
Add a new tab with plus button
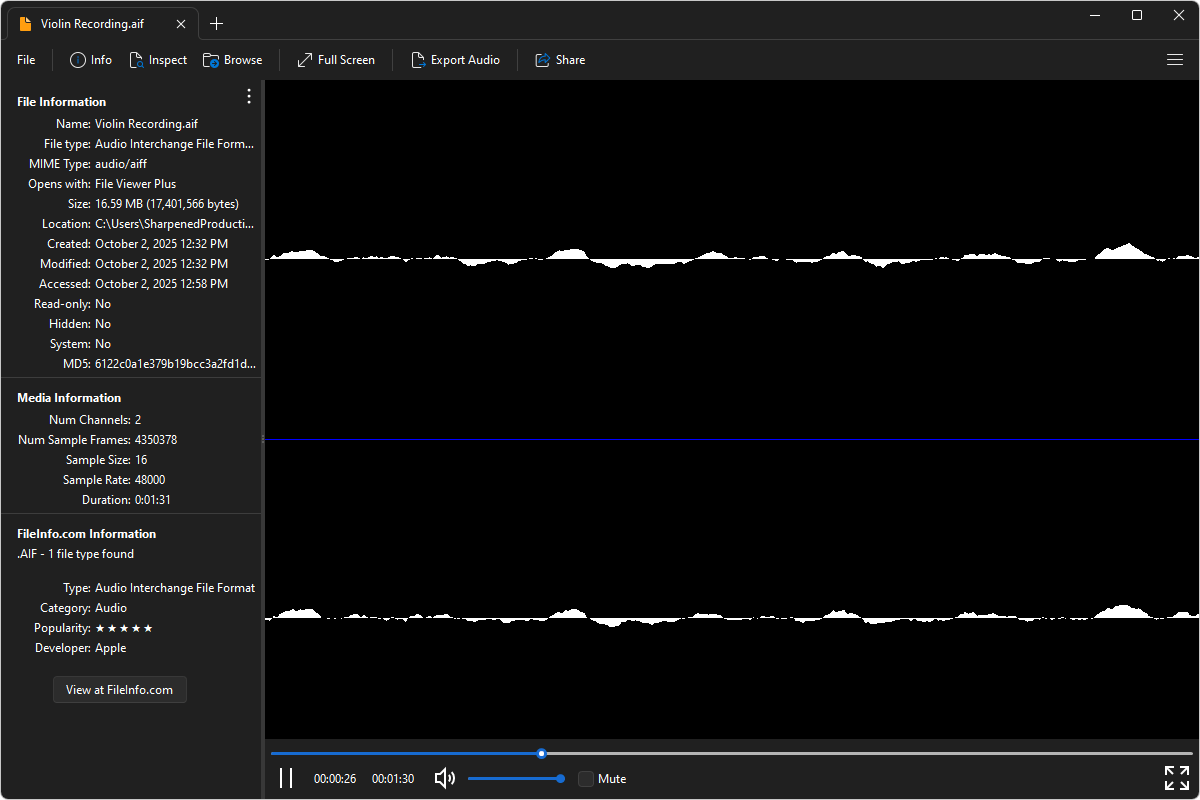pyautogui.click(x=217, y=24)
